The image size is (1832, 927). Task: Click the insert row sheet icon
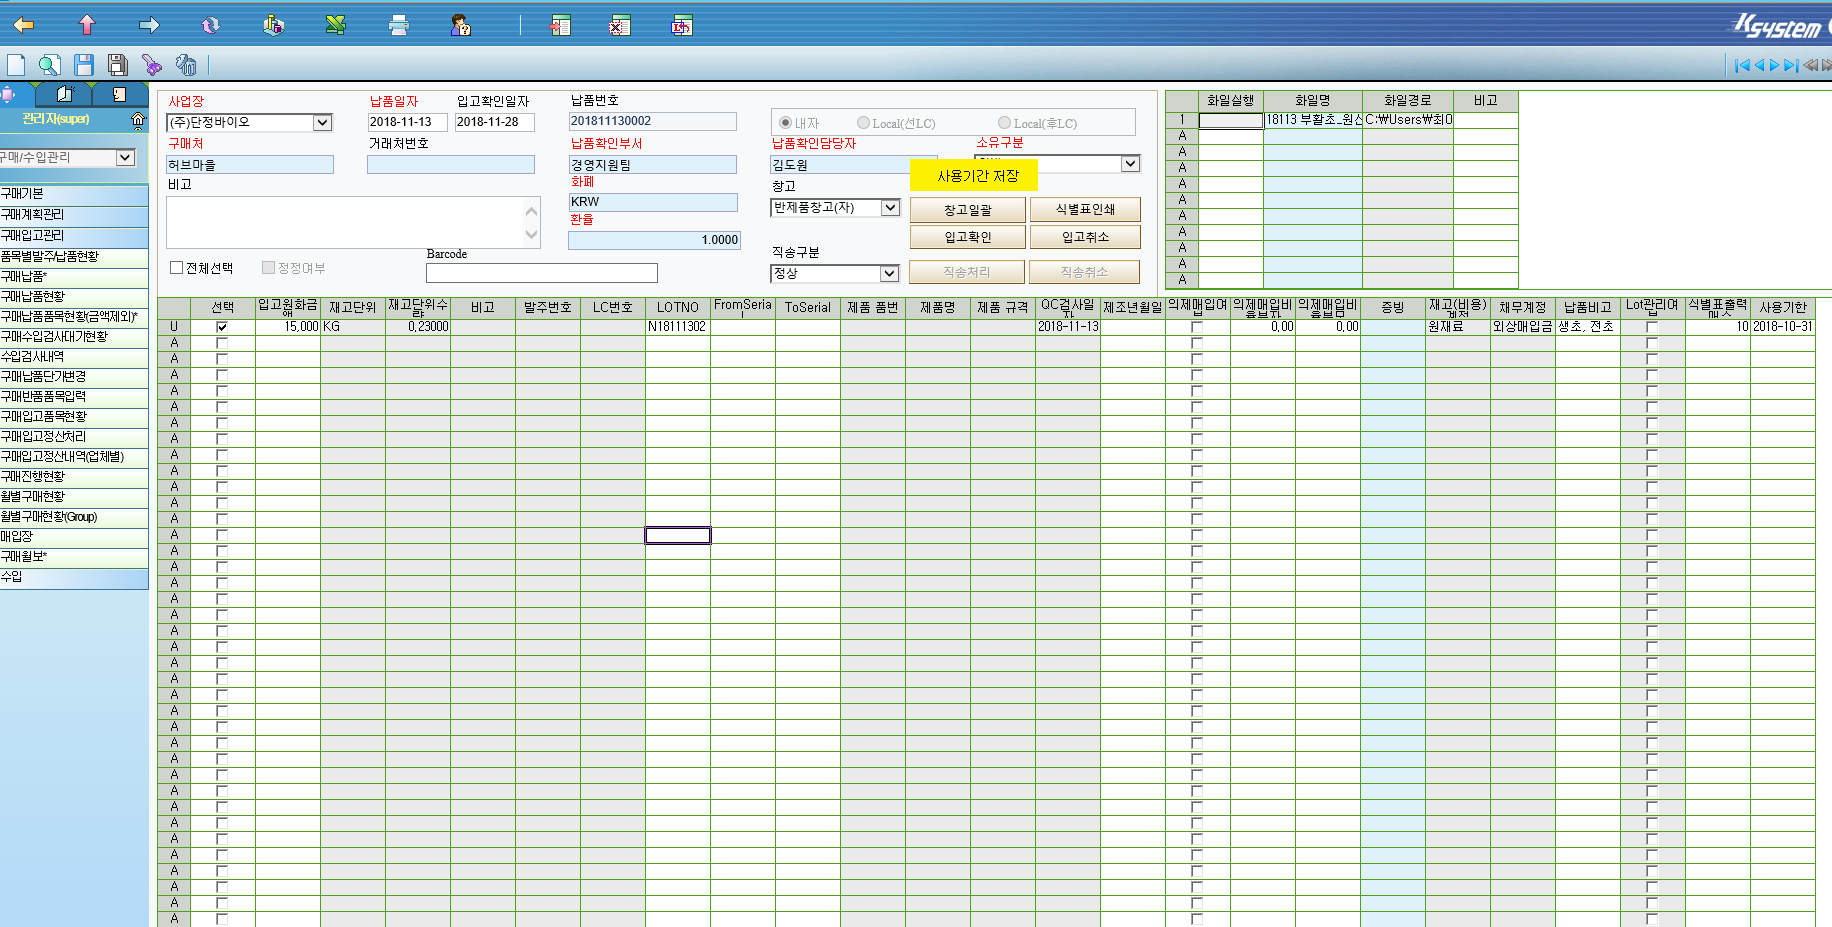pyautogui.click(x=560, y=25)
